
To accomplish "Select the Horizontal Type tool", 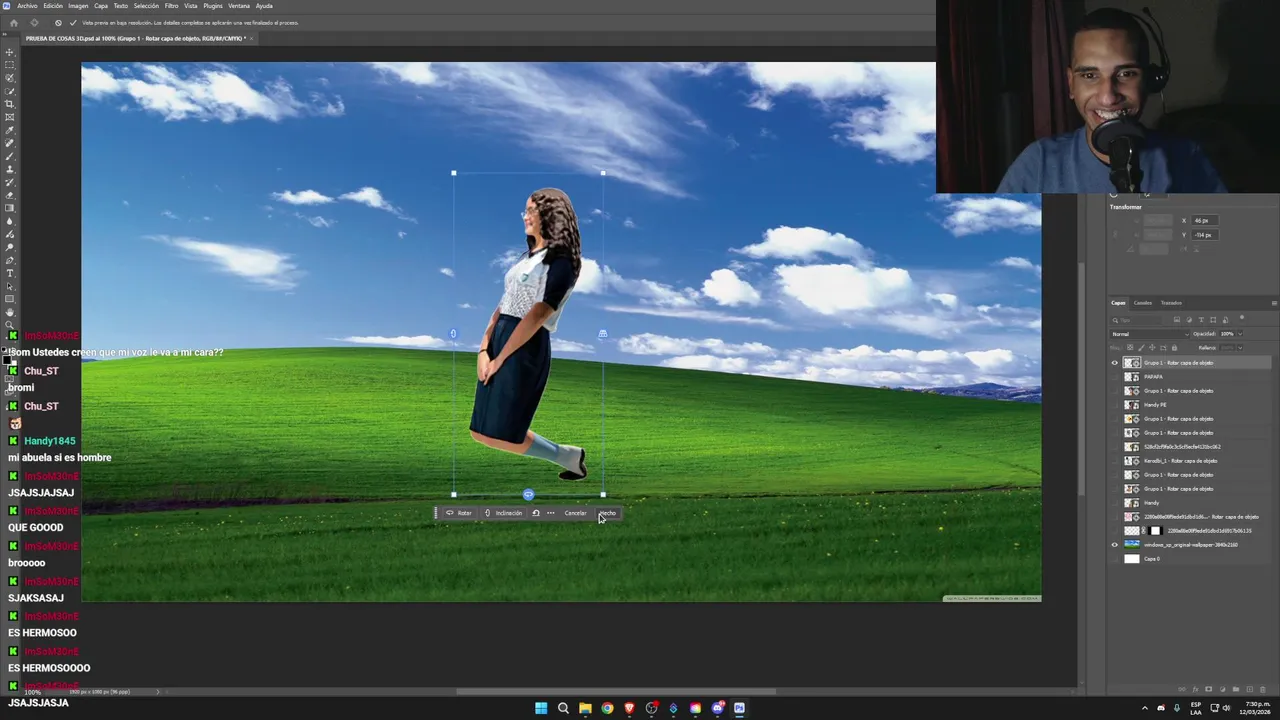I will point(10,273).
